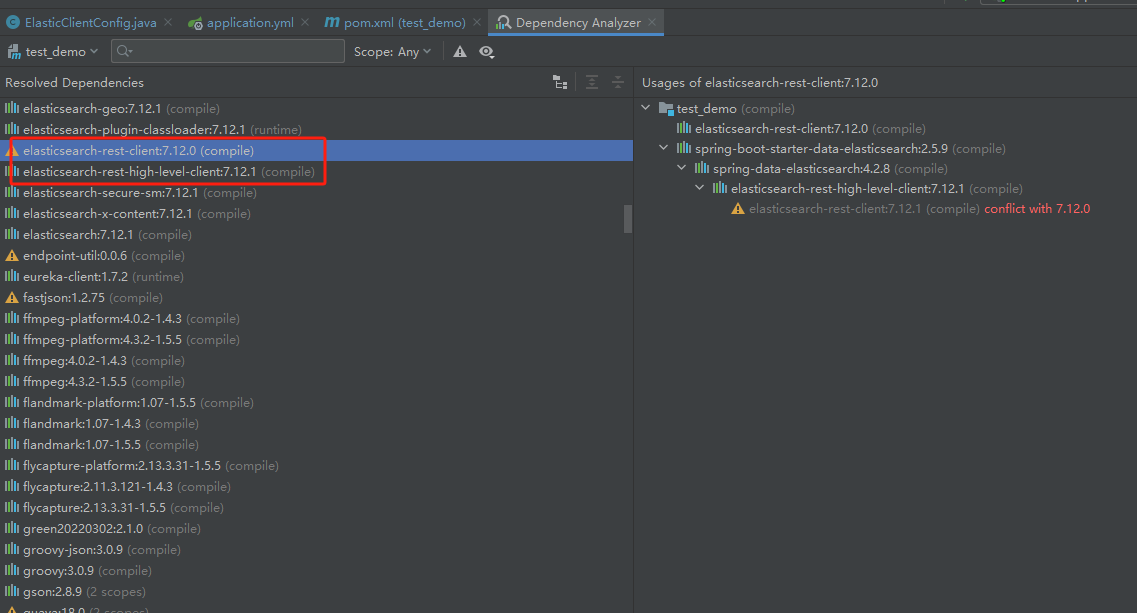Viewport: 1137px width, 613px height.
Task: Expand all nodes using expand-all icon
Action: [x=590, y=82]
